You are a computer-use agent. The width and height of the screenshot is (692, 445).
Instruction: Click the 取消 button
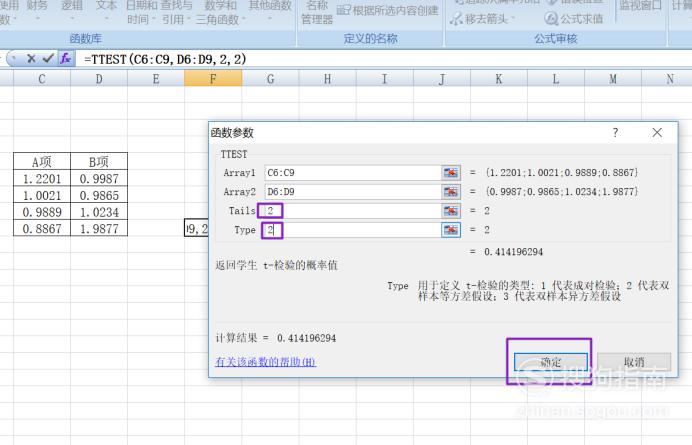(634, 362)
